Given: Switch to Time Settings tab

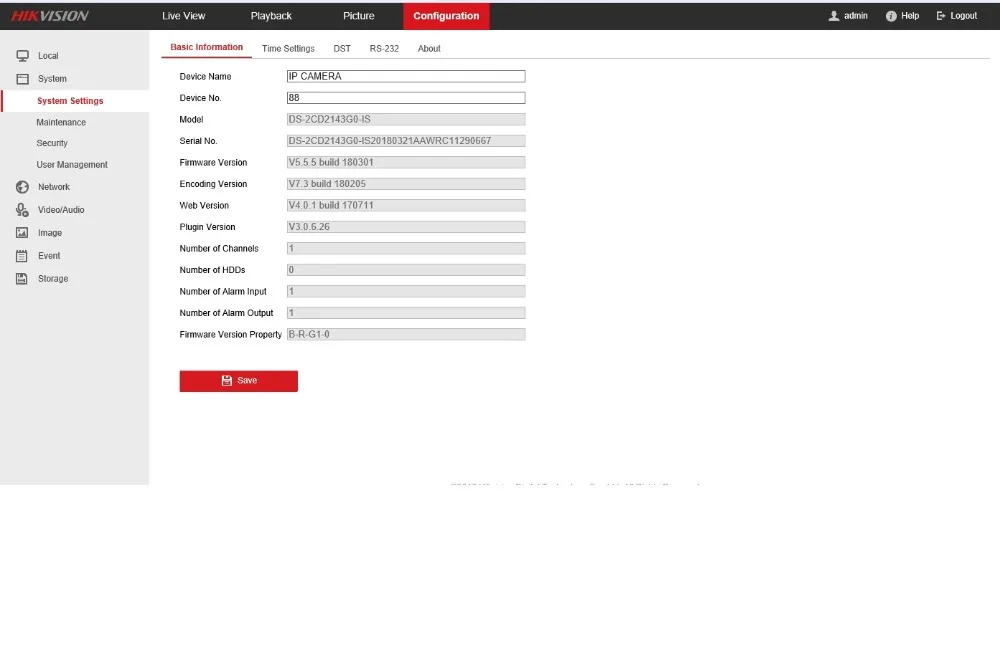Looking at the screenshot, I should [x=288, y=48].
